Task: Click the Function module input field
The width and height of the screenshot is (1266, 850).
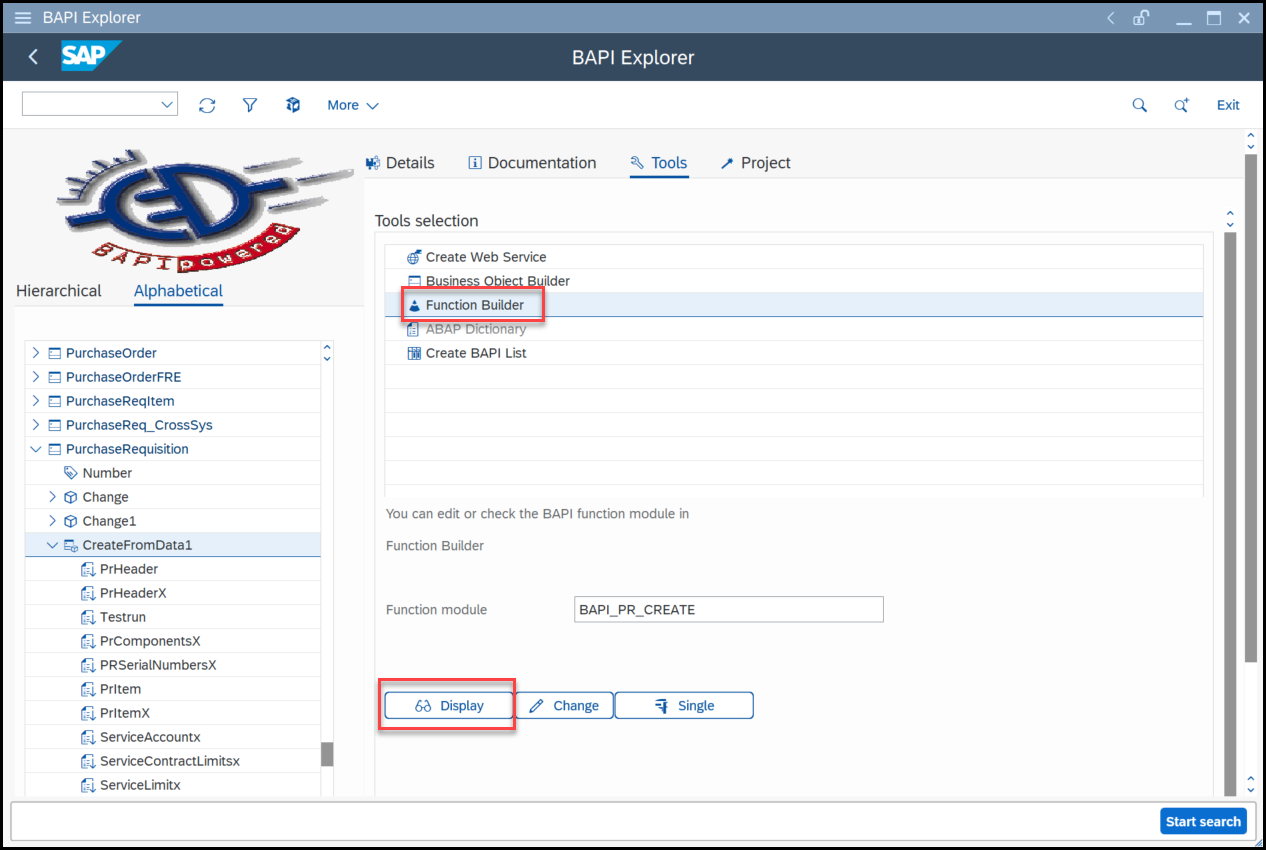Action: 729,609
